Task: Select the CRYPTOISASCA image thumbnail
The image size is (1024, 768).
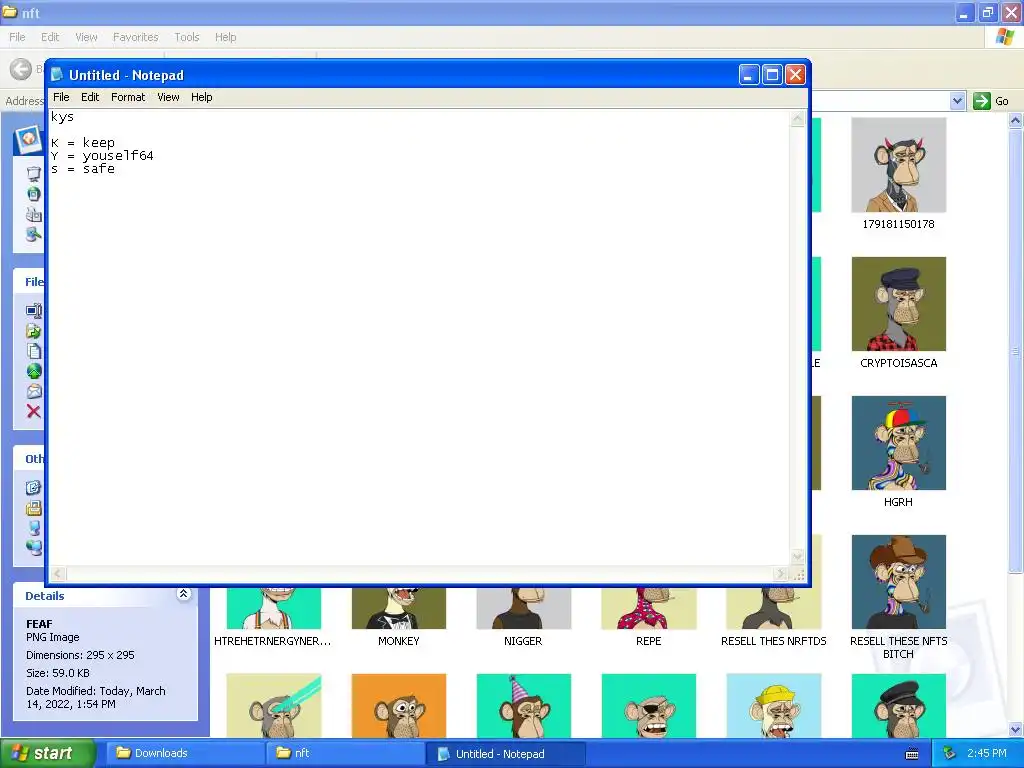Action: (899, 304)
